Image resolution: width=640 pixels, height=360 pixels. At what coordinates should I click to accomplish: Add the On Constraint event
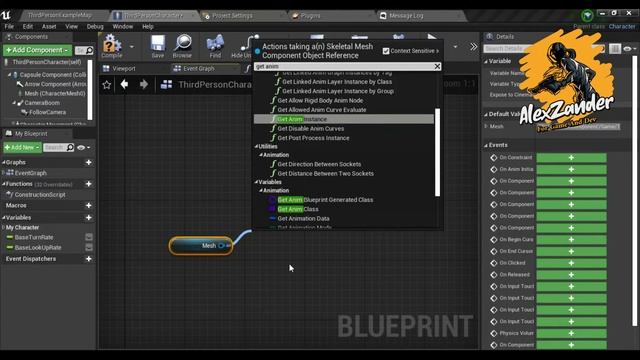click(x=571, y=158)
